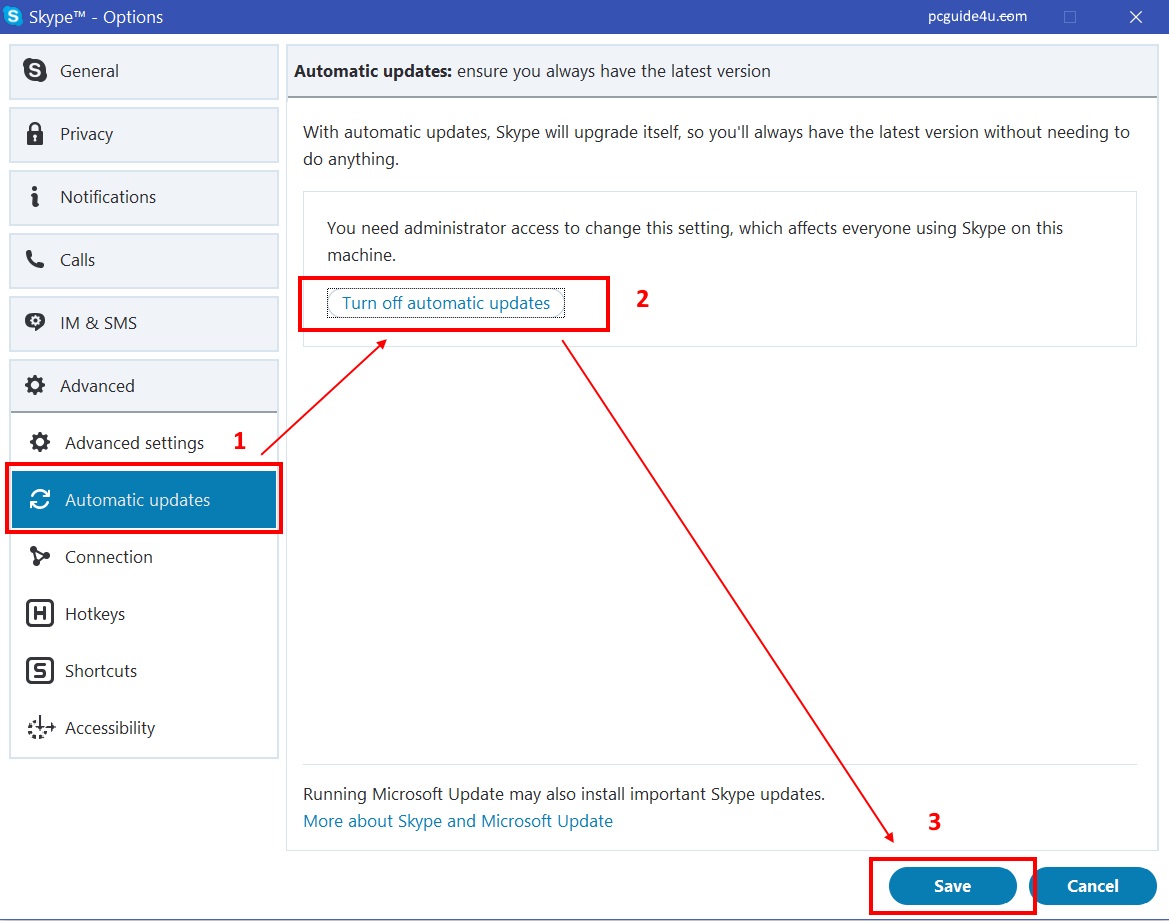Click the S icon beside Shortcuts
The width and height of the screenshot is (1169, 921).
click(x=40, y=671)
